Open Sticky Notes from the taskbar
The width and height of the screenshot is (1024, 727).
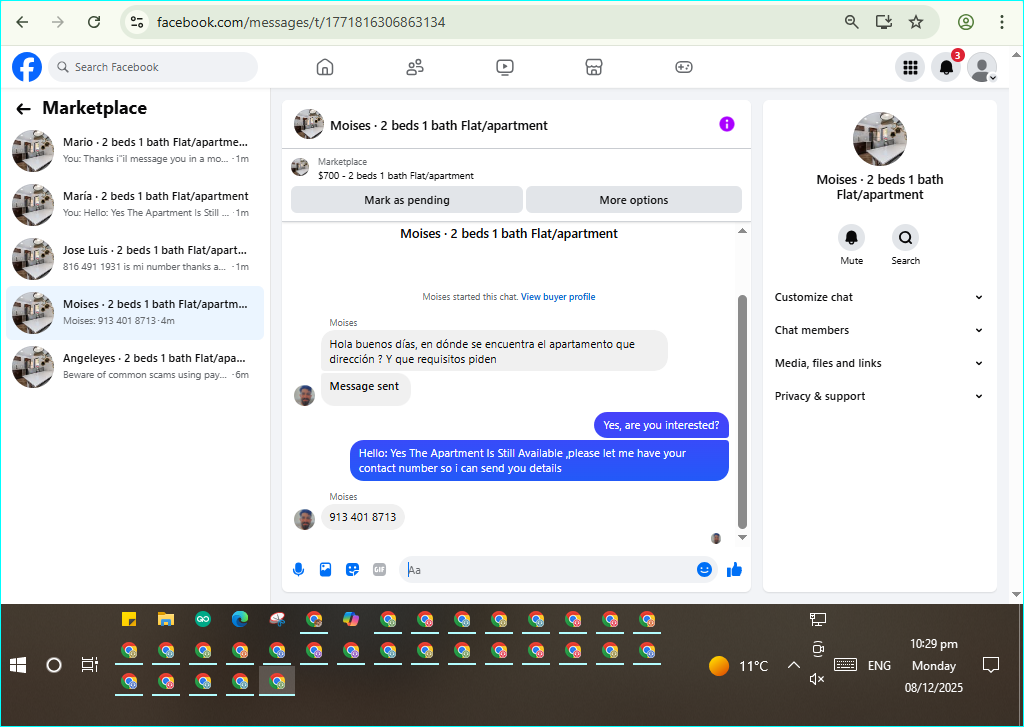point(129,619)
